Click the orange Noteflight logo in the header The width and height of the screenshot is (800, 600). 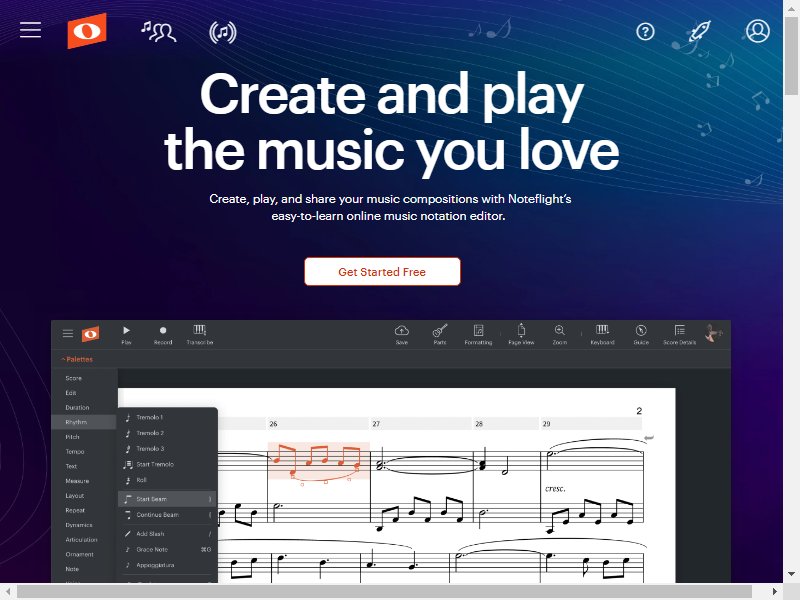click(x=87, y=31)
